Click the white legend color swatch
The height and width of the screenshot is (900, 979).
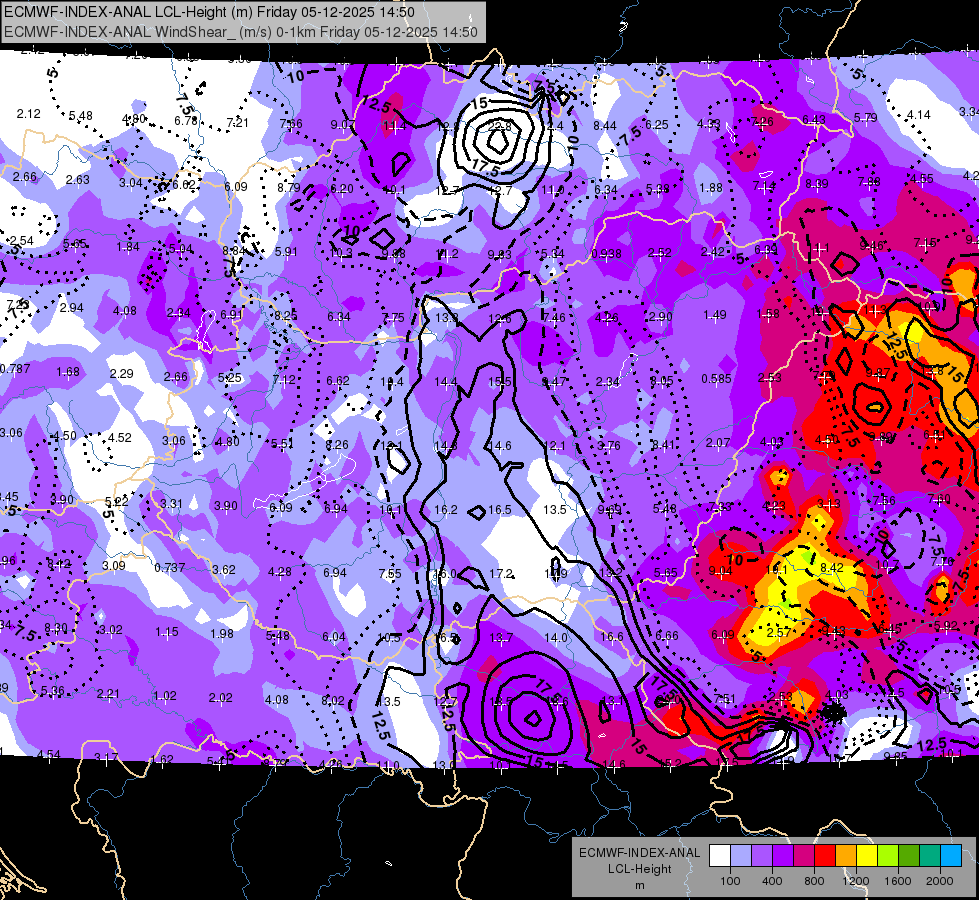(720, 856)
